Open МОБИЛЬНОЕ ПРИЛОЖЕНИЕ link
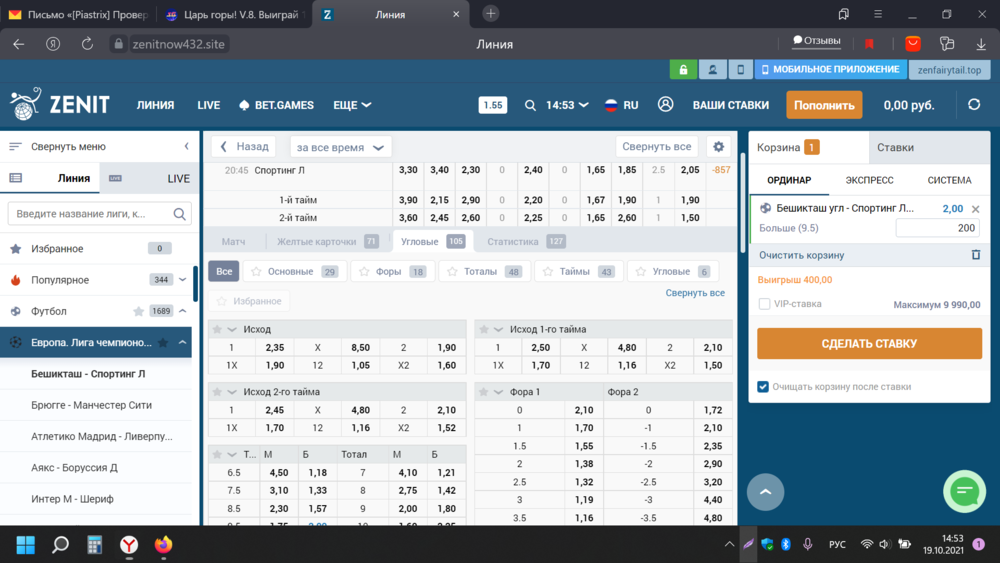 [831, 69]
